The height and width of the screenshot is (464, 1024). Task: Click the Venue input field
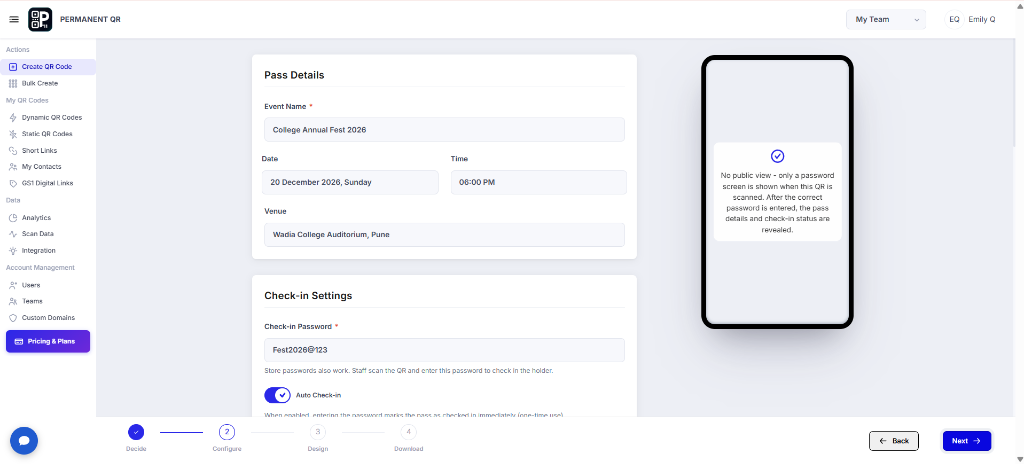pyautogui.click(x=444, y=235)
